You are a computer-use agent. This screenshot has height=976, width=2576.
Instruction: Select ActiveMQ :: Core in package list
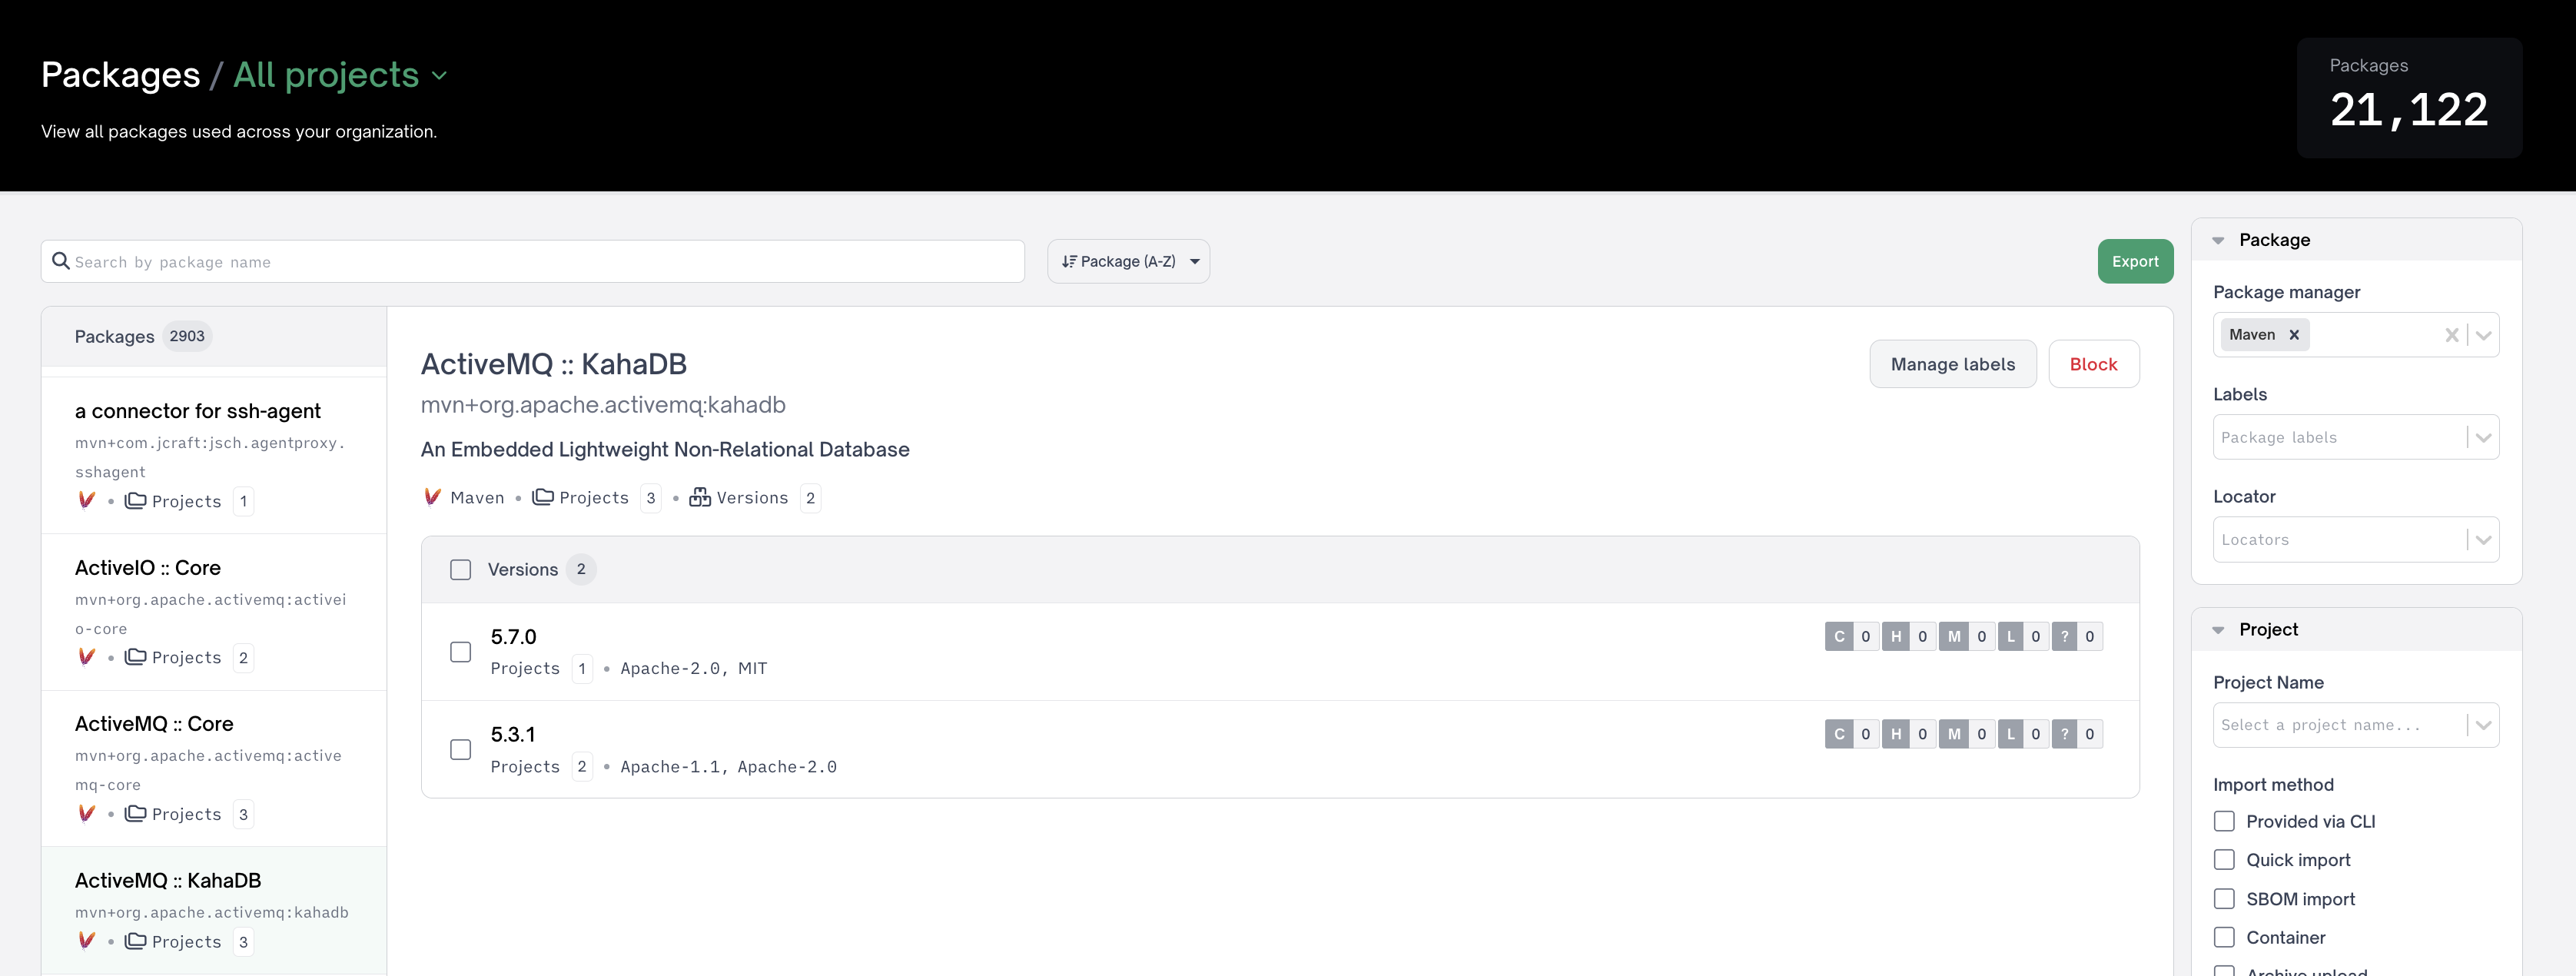point(154,724)
